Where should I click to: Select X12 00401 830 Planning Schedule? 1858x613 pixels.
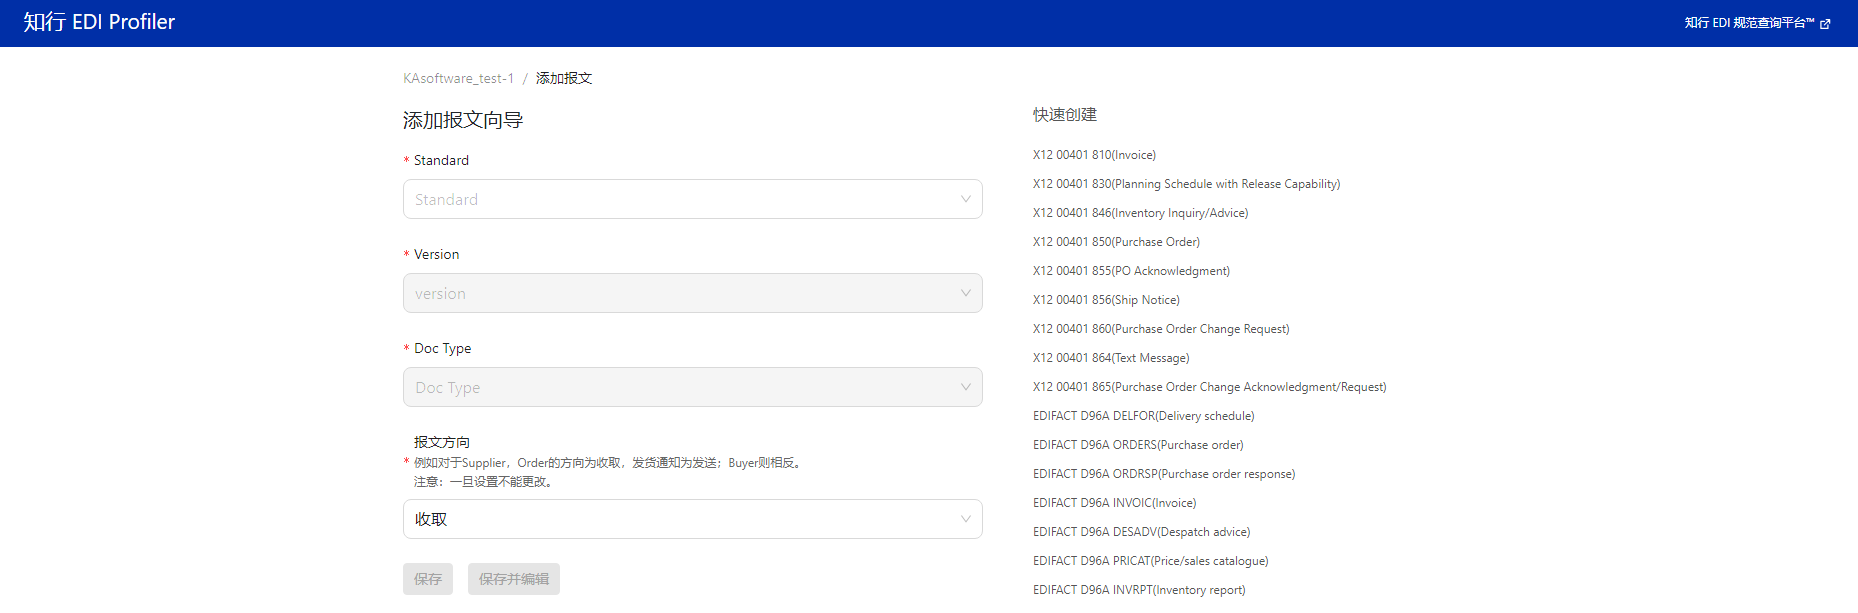click(x=1186, y=184)
